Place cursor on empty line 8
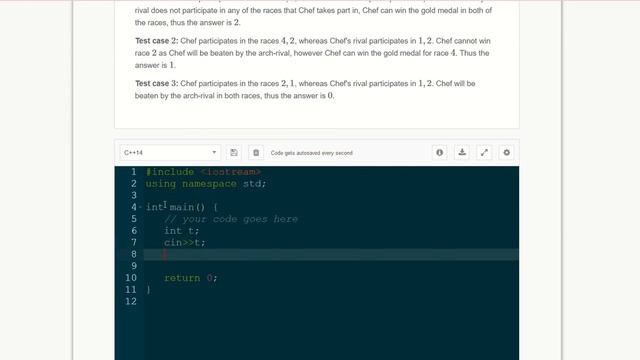Screen dimensions: 640x360 point(331,254)
